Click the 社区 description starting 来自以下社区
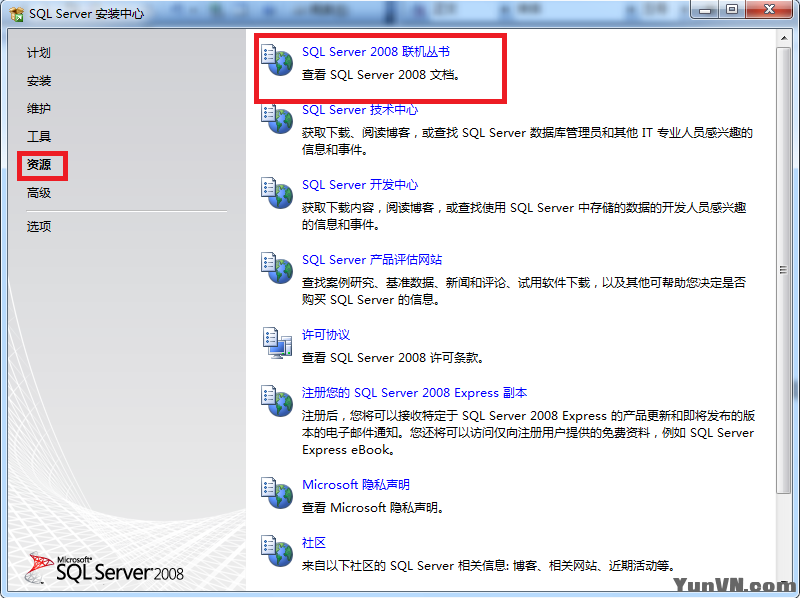The image size is (800, 598). (490, 566)
